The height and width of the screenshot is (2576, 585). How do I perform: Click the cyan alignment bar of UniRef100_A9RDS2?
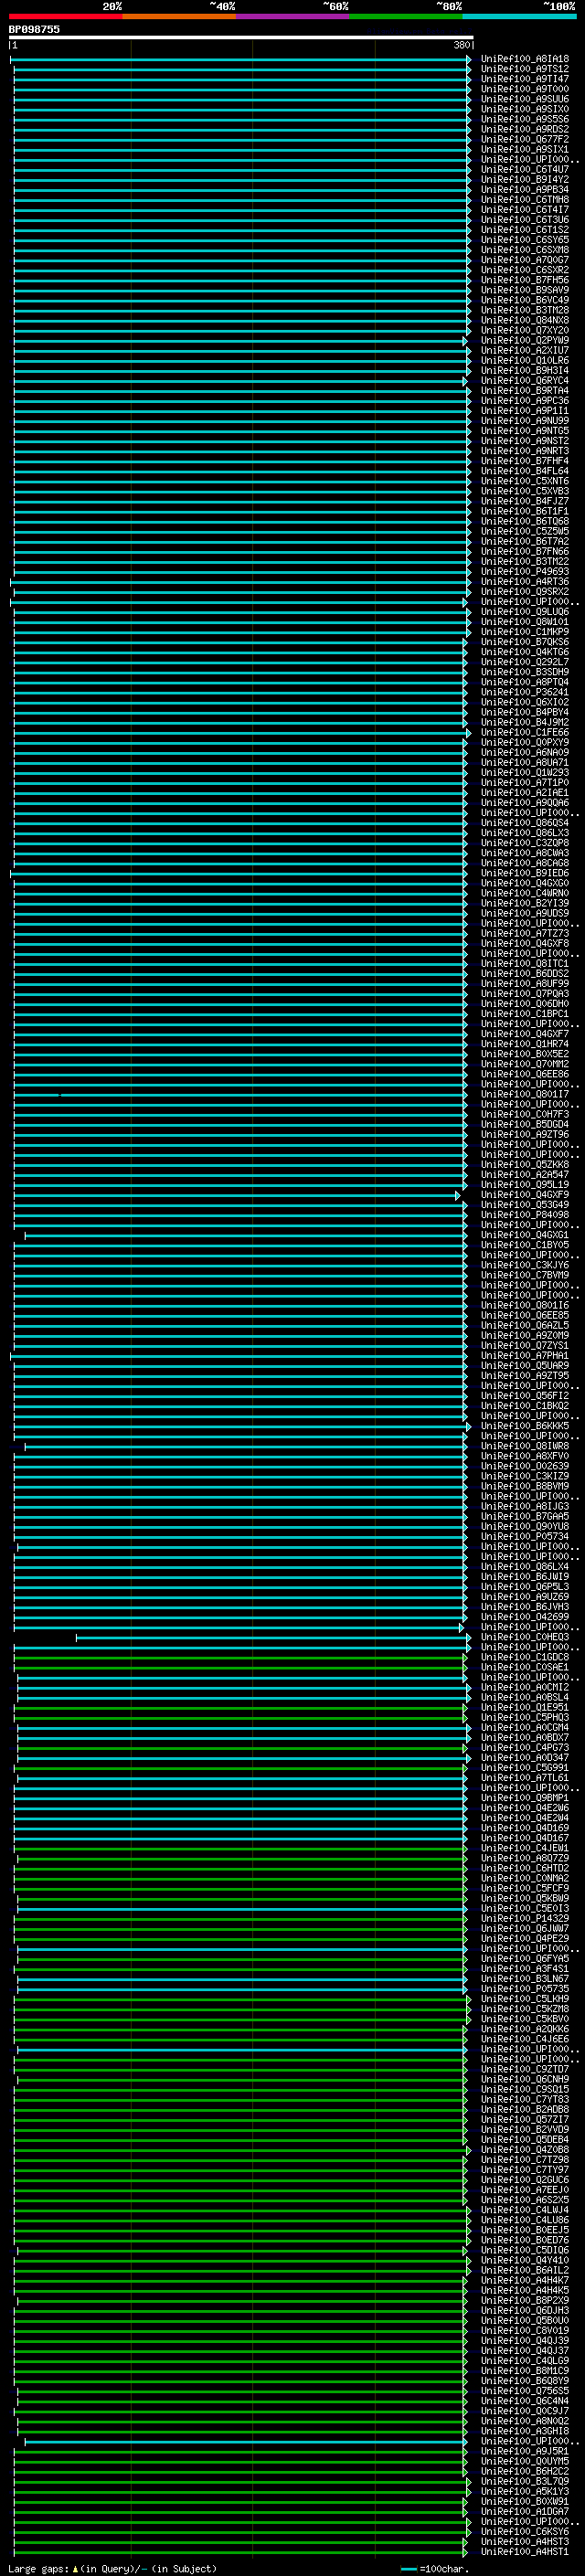click(241, 130)
